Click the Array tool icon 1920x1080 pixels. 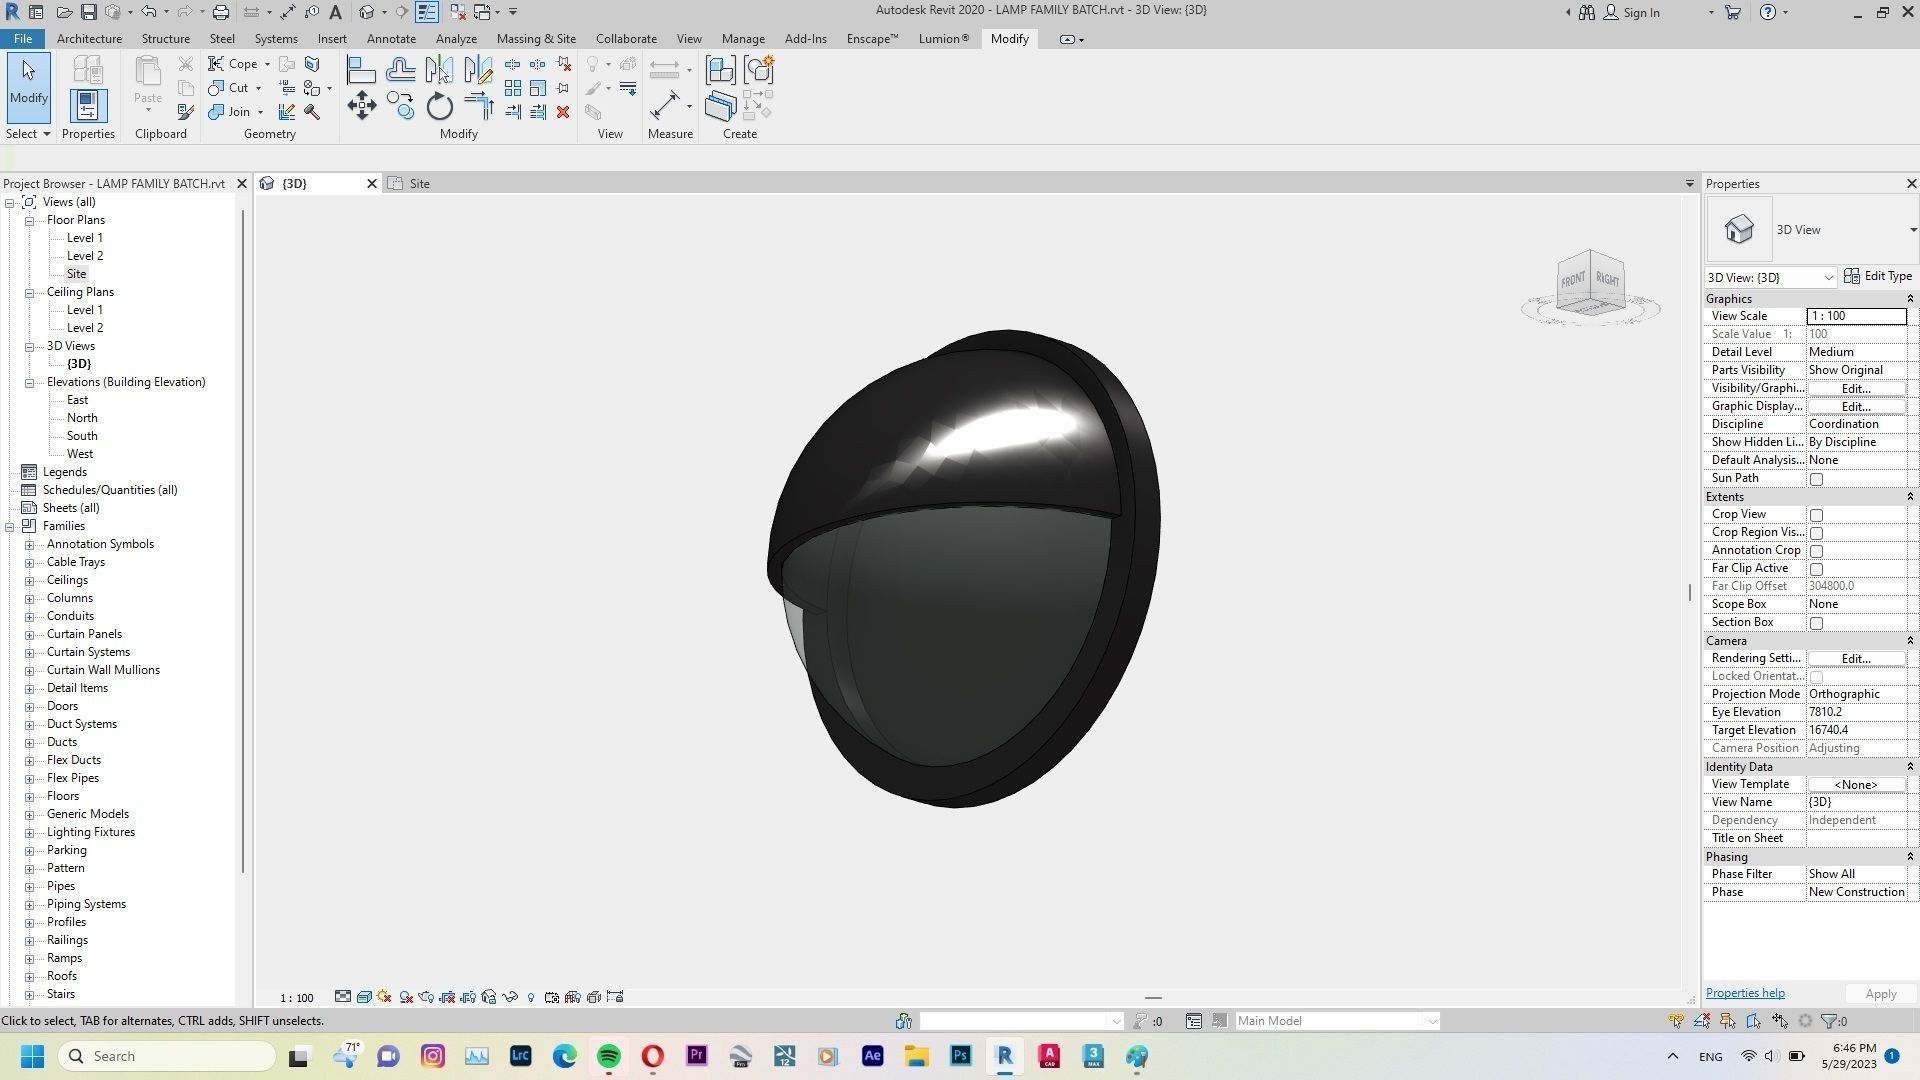tap(513, 89)
